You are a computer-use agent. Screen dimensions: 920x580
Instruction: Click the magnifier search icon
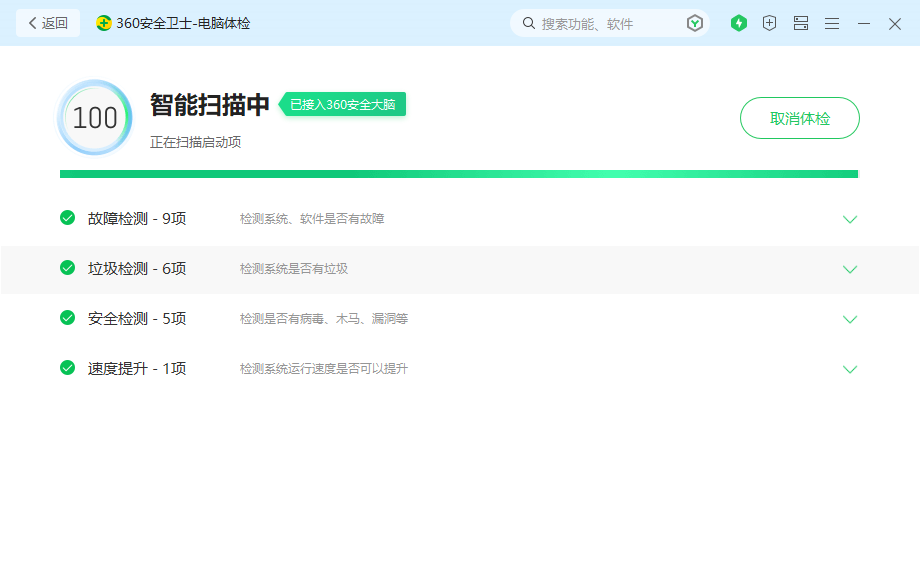tap(529, 23)
